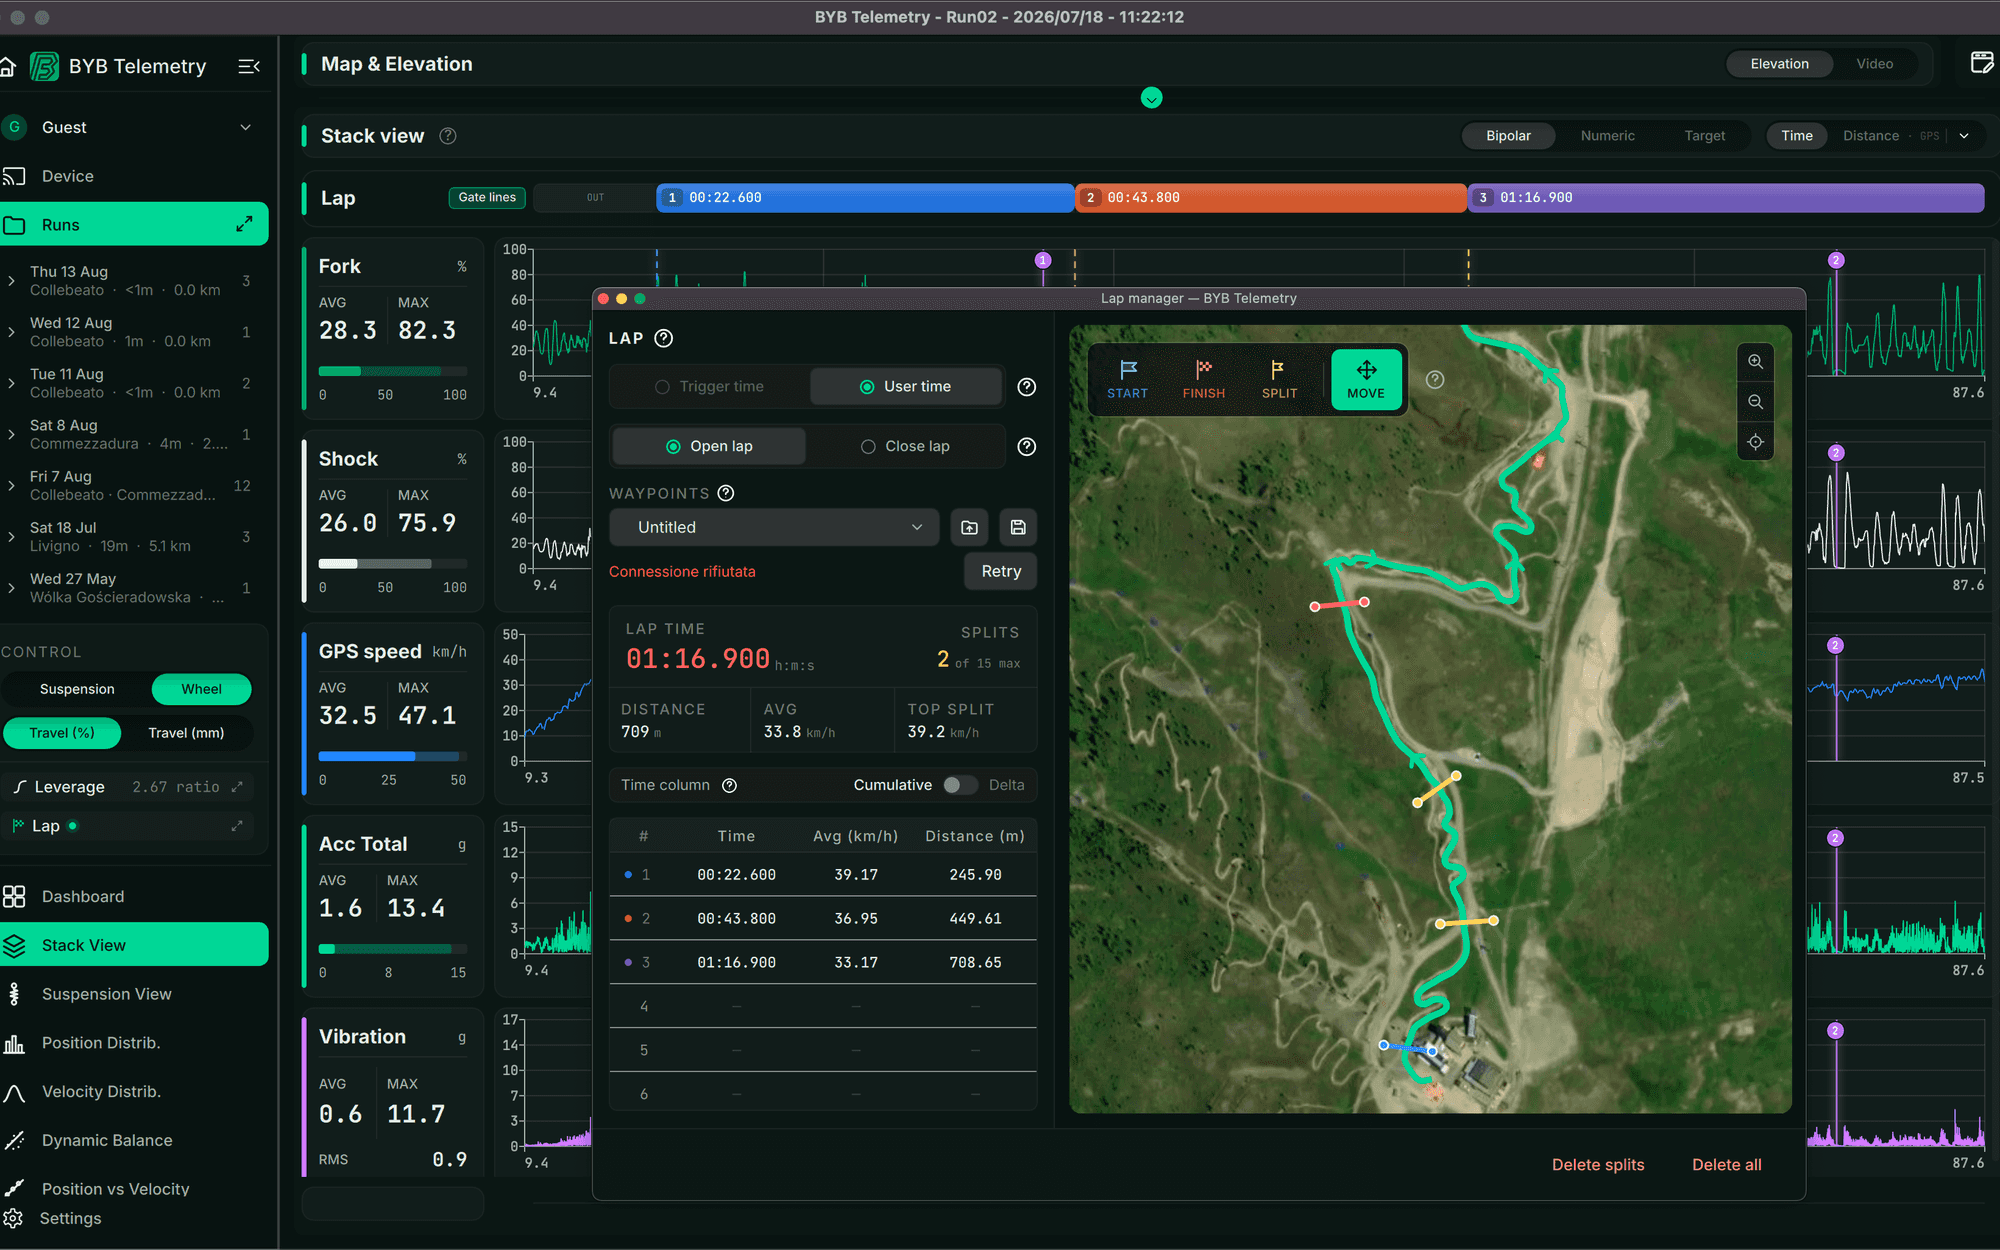
Task: Activate the MOVE tool on map
Action: (1365, 379)
